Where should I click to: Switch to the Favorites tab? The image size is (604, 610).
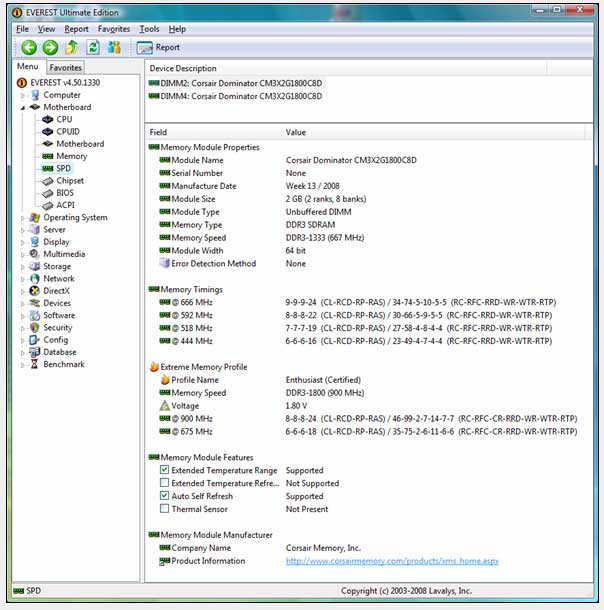(66, 67)
